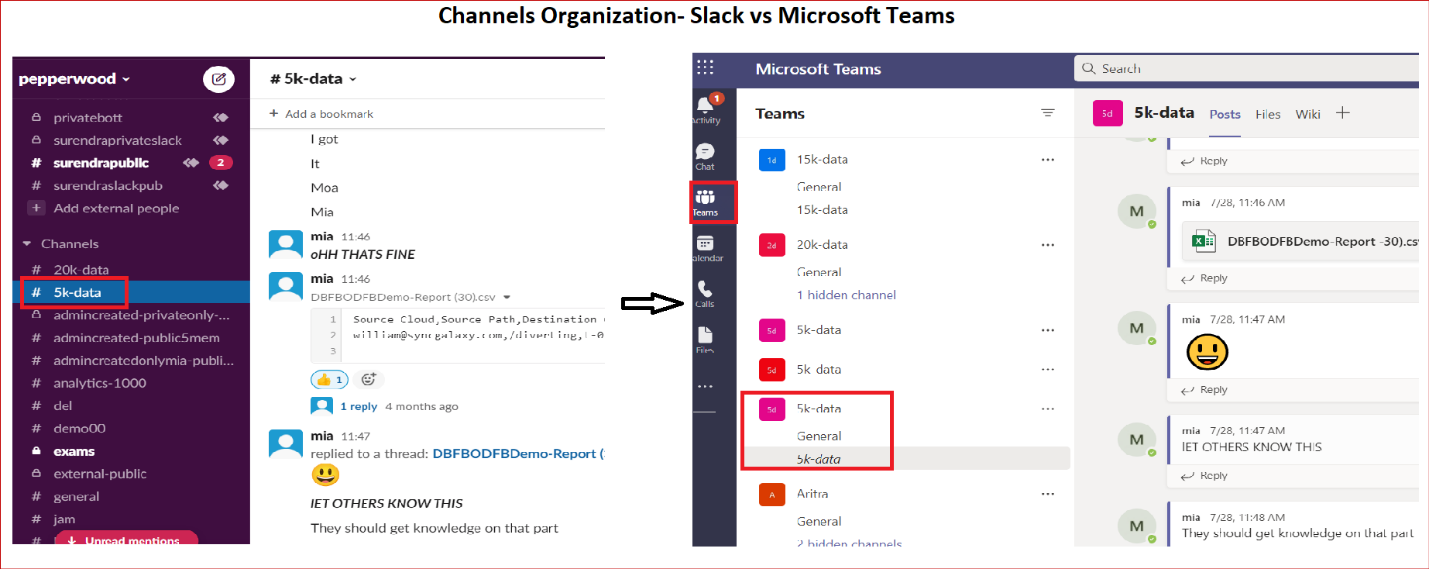Open the DBFBODFBDemo-Report thread link in Slack
This screenshot has width=1429, height=569.
[x=517, y=454]
